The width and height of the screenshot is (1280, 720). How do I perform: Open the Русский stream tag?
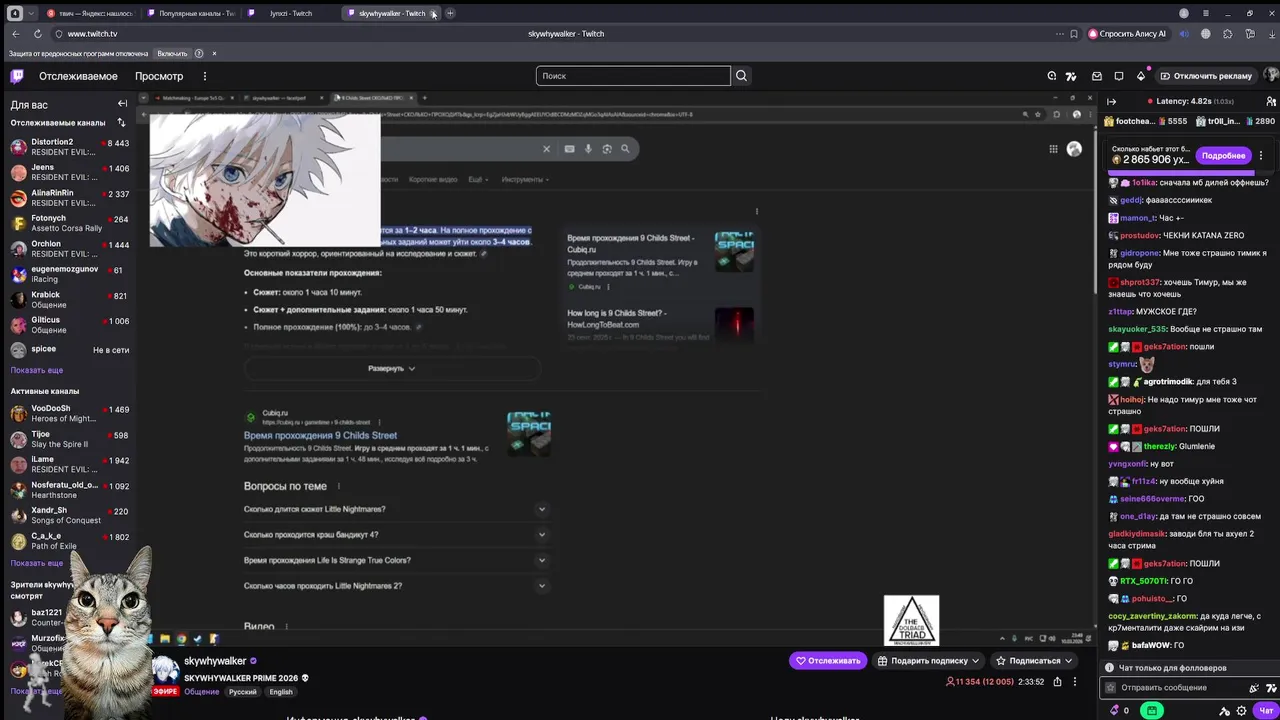pyautogui.click(x=242, y=692)
